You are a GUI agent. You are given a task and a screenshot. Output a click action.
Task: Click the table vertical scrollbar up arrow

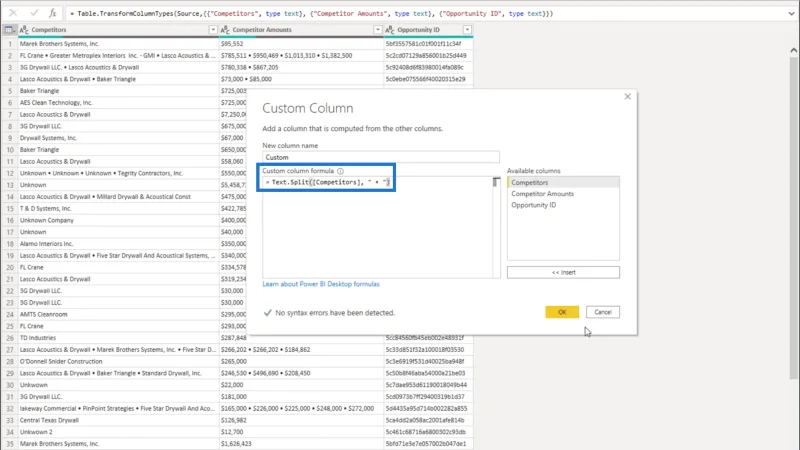[x=793, y=50]
